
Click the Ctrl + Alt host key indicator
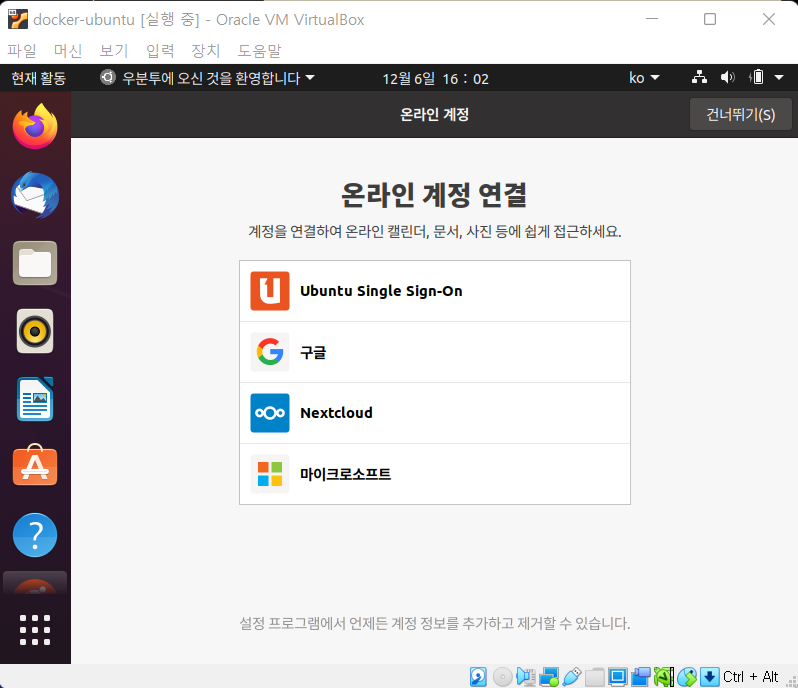pyautogui.click(x=750, y=677)
